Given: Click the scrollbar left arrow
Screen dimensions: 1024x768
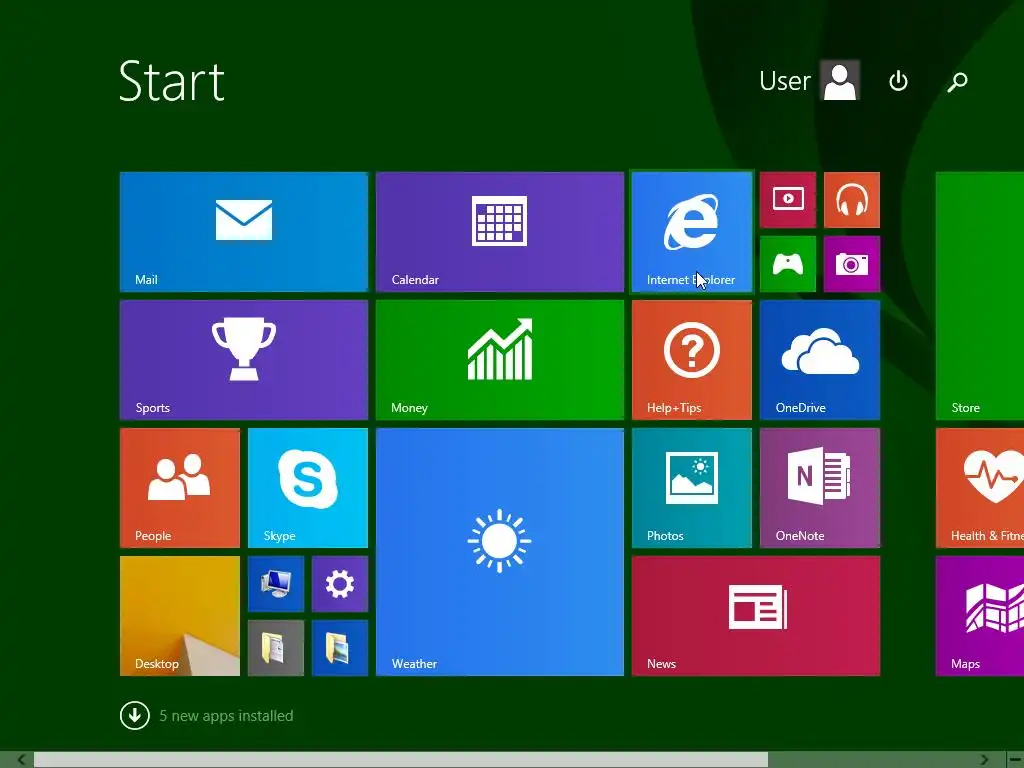Looking at the screenshot, I should pos(21,760).
